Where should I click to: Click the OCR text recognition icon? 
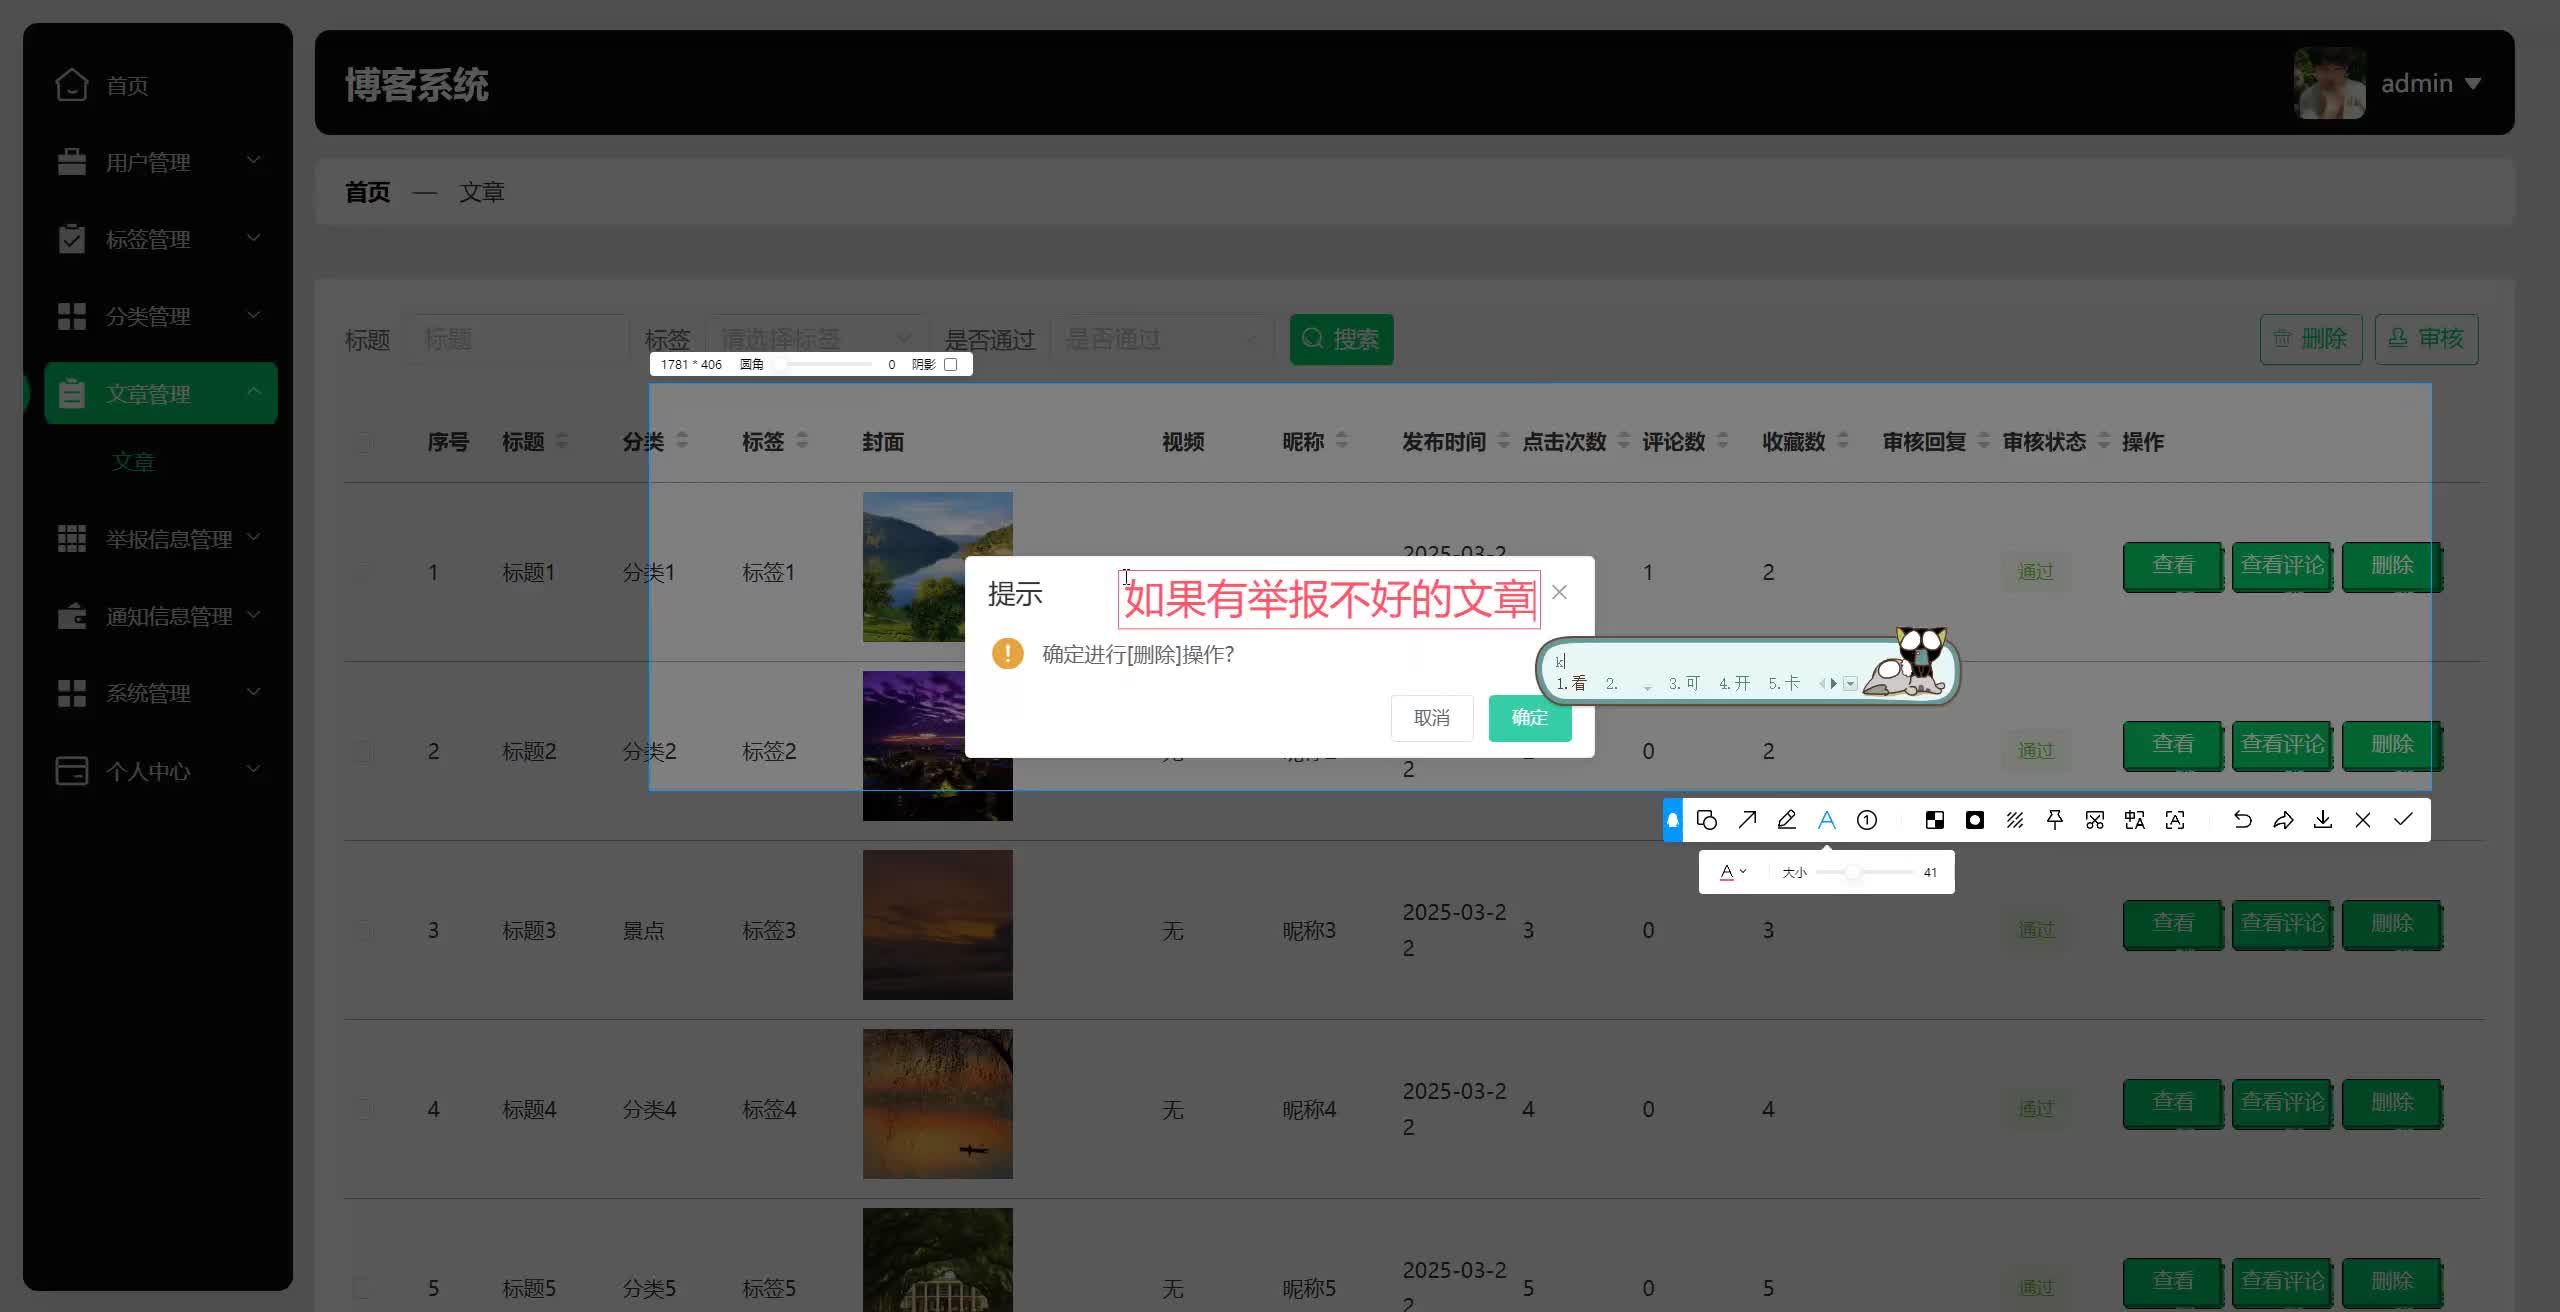(2175, 820)
